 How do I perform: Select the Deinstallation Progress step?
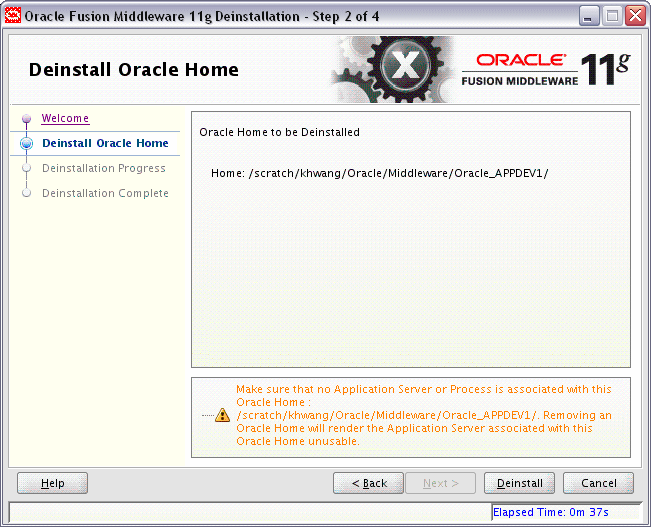[x=104, y=168]
